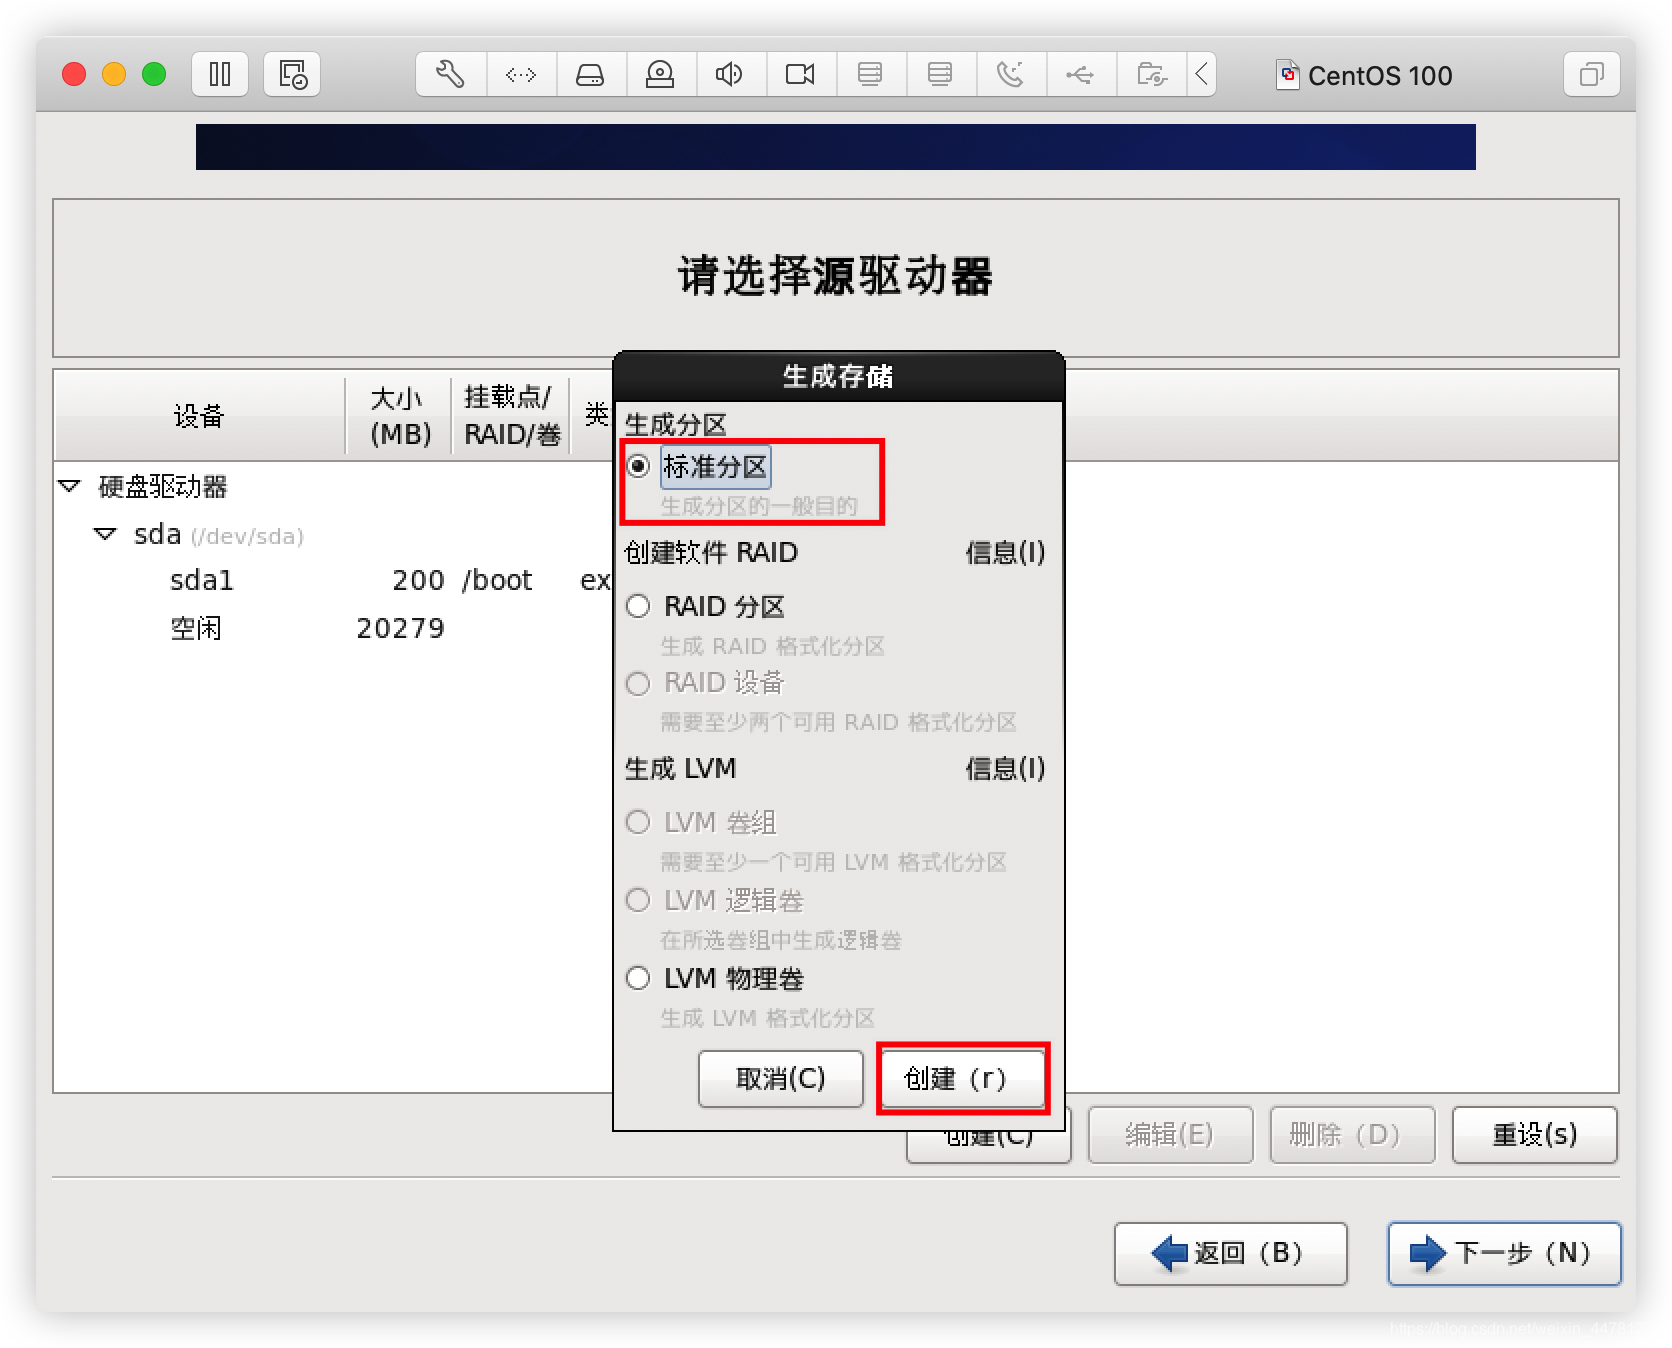
Task: Click the sound output icon in the toolbar
Action: click(731, 74)
